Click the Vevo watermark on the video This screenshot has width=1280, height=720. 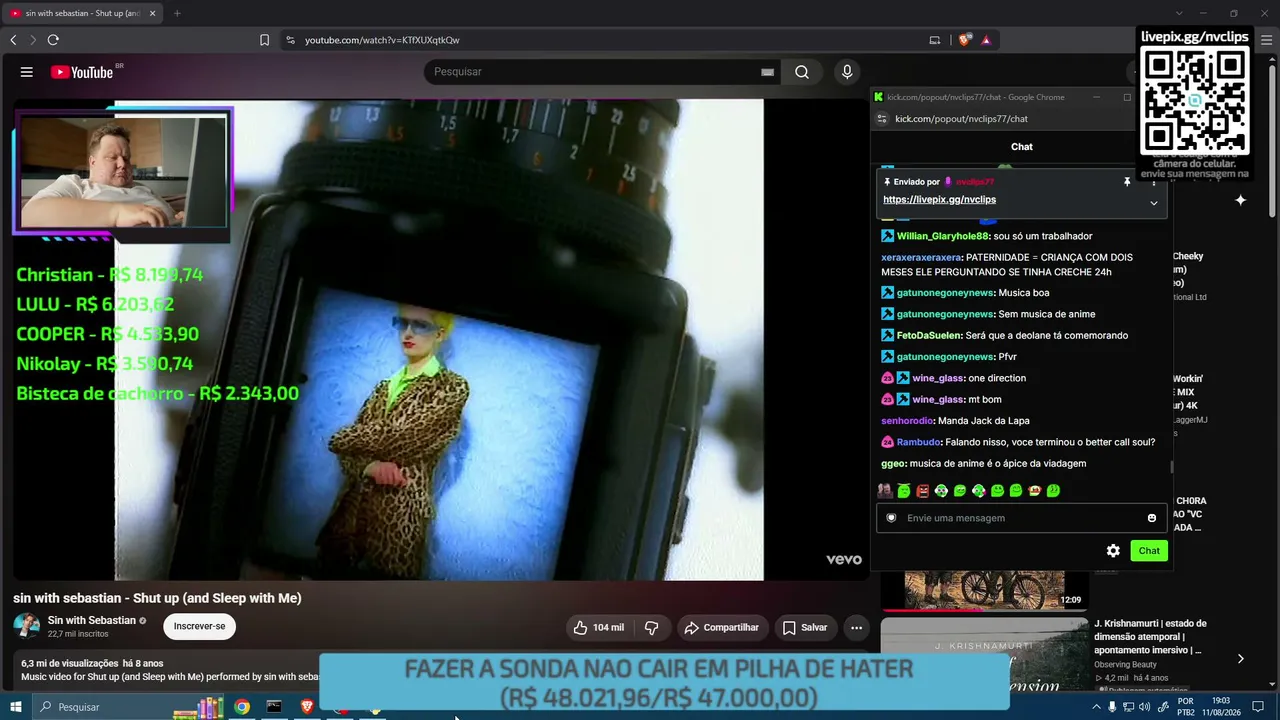coord(843,560)
